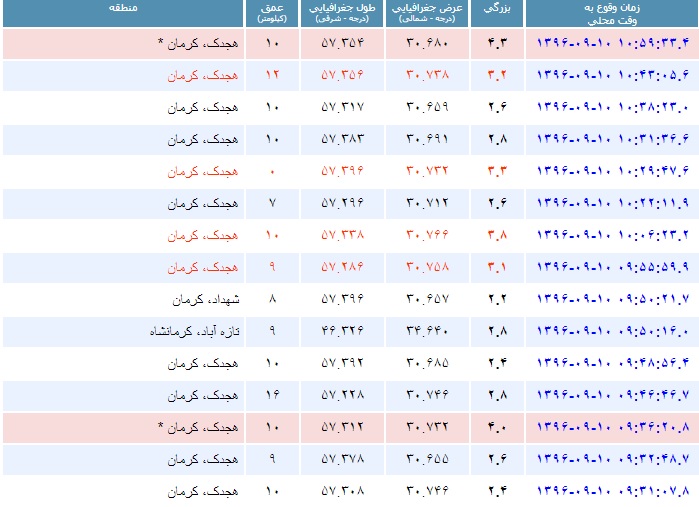The image size is (699, 507).
Task: Open the event at time ۱۰:۳۸:۲۳.۰
Action: pyautogui.click(x=613, y=107)
